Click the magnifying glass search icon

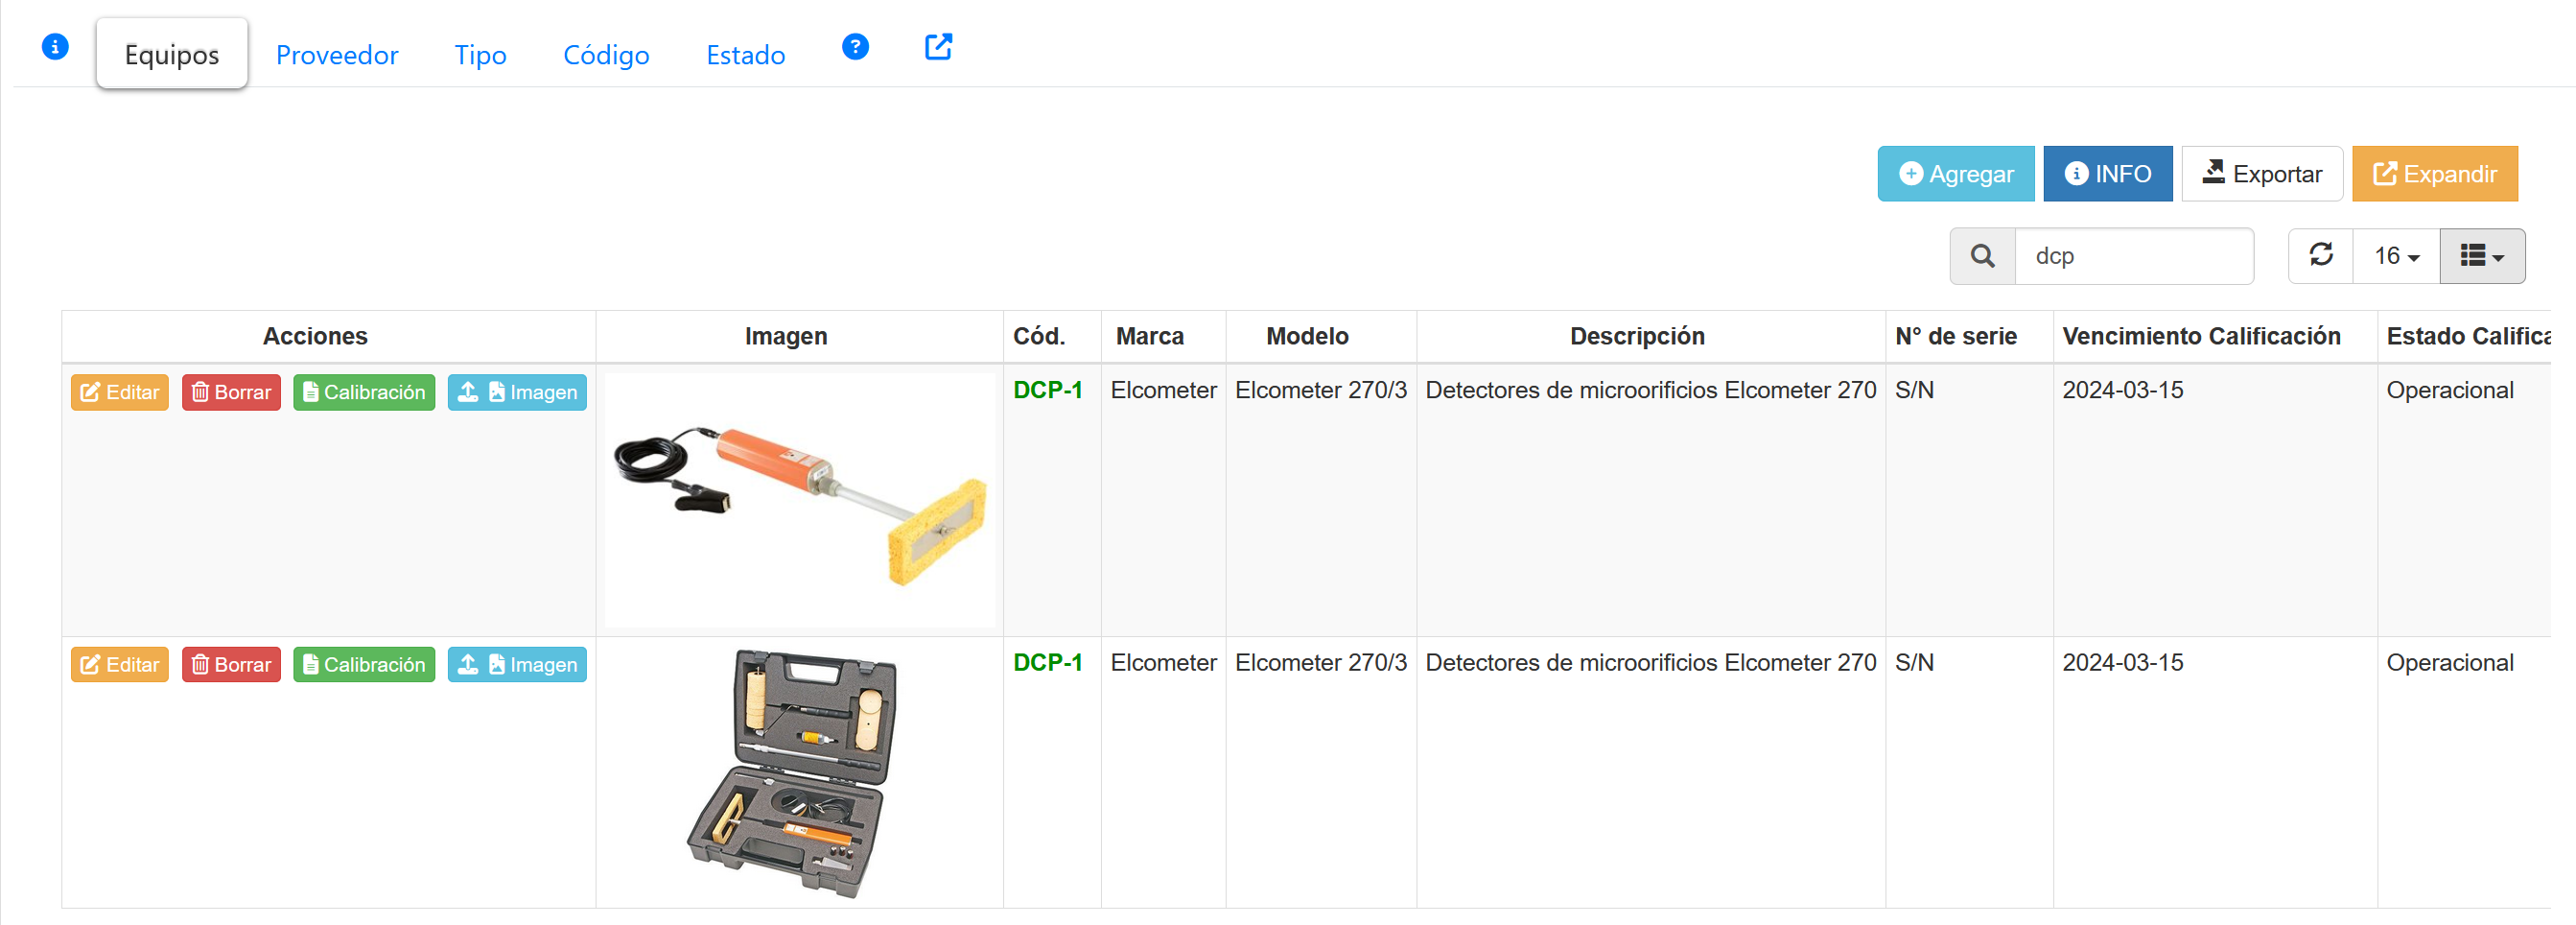pos(1981,256)
